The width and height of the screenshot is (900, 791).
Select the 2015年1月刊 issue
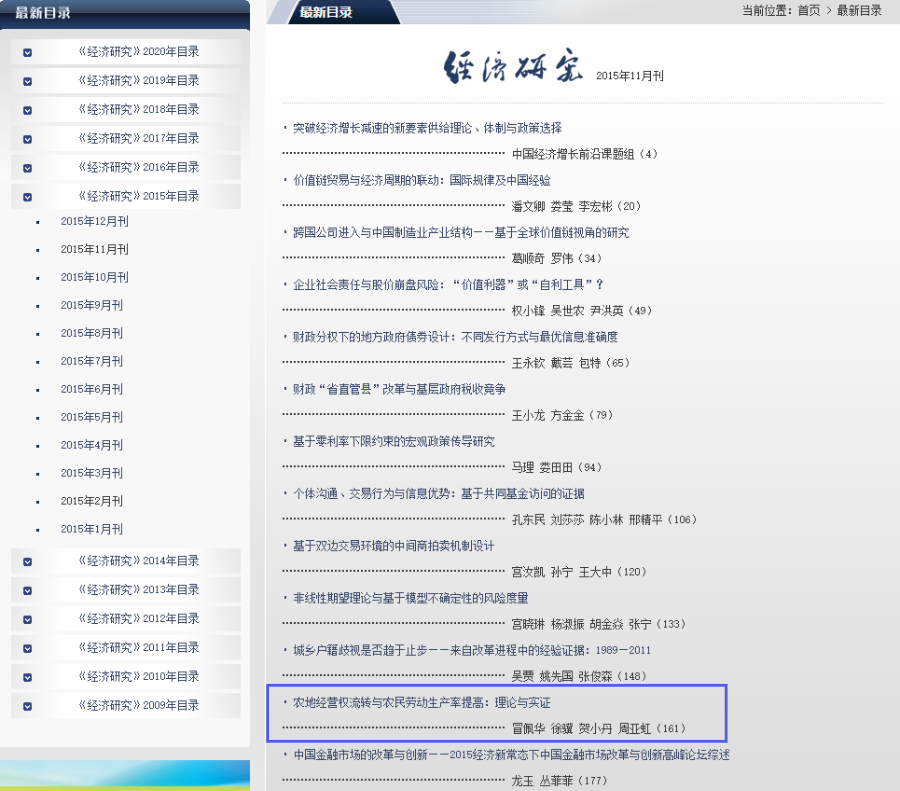coord(91,529)
